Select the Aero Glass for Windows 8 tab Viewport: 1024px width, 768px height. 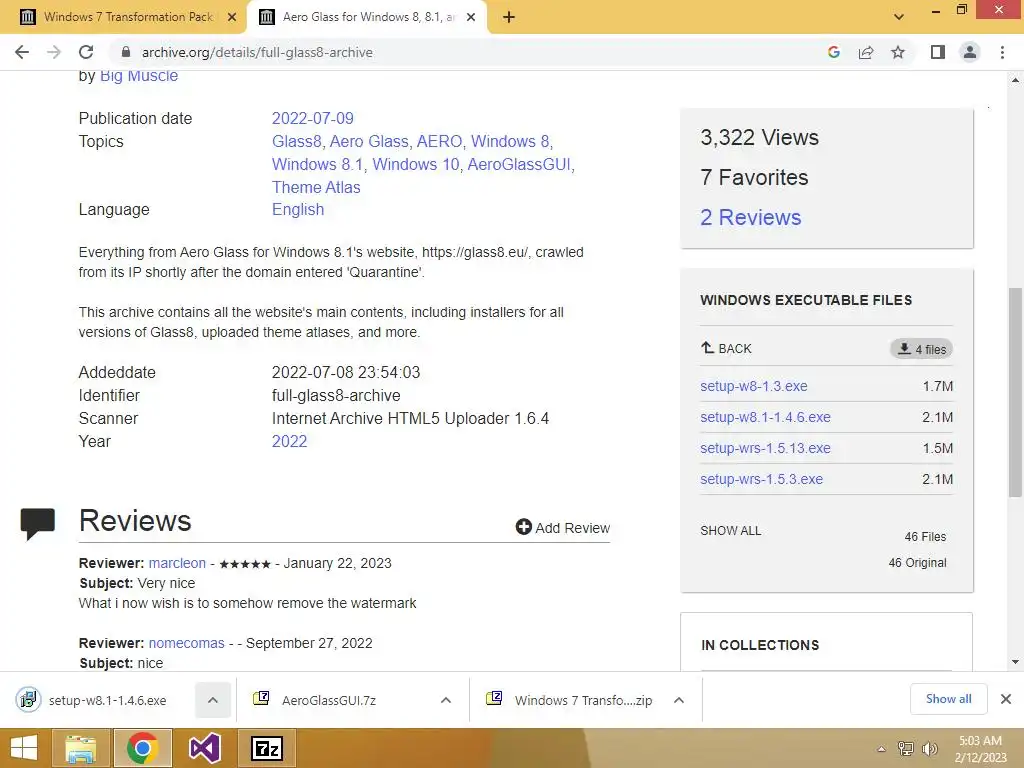368,17
